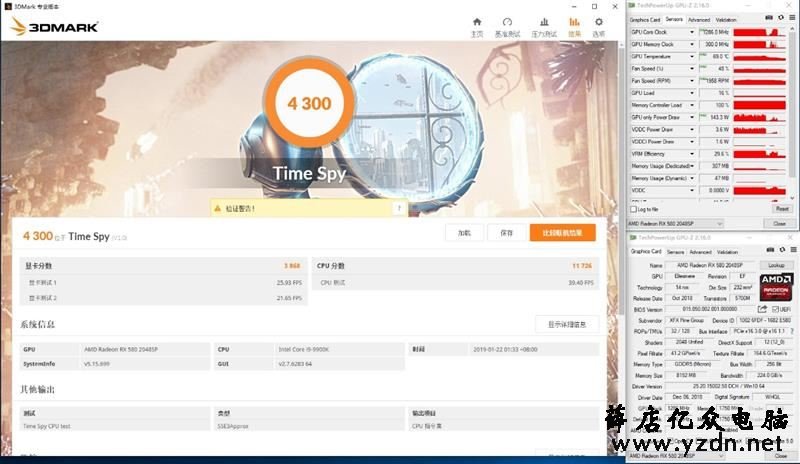Open GPU Core Clock sensor dropdown
This screenshot has width=800, height=464.
(692, 32)
